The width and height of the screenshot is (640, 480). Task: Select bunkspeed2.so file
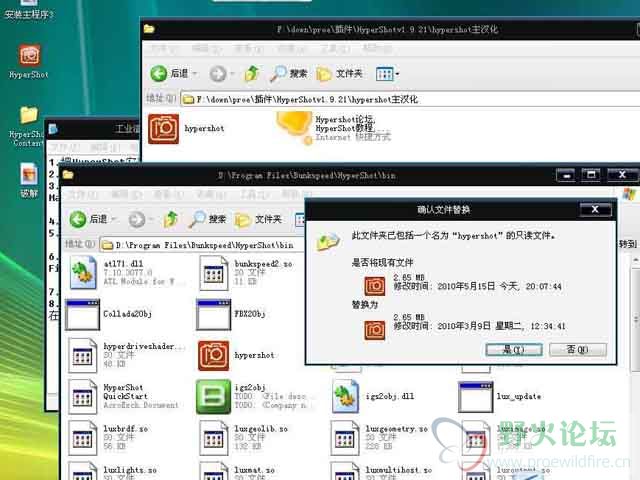(246, 272)
